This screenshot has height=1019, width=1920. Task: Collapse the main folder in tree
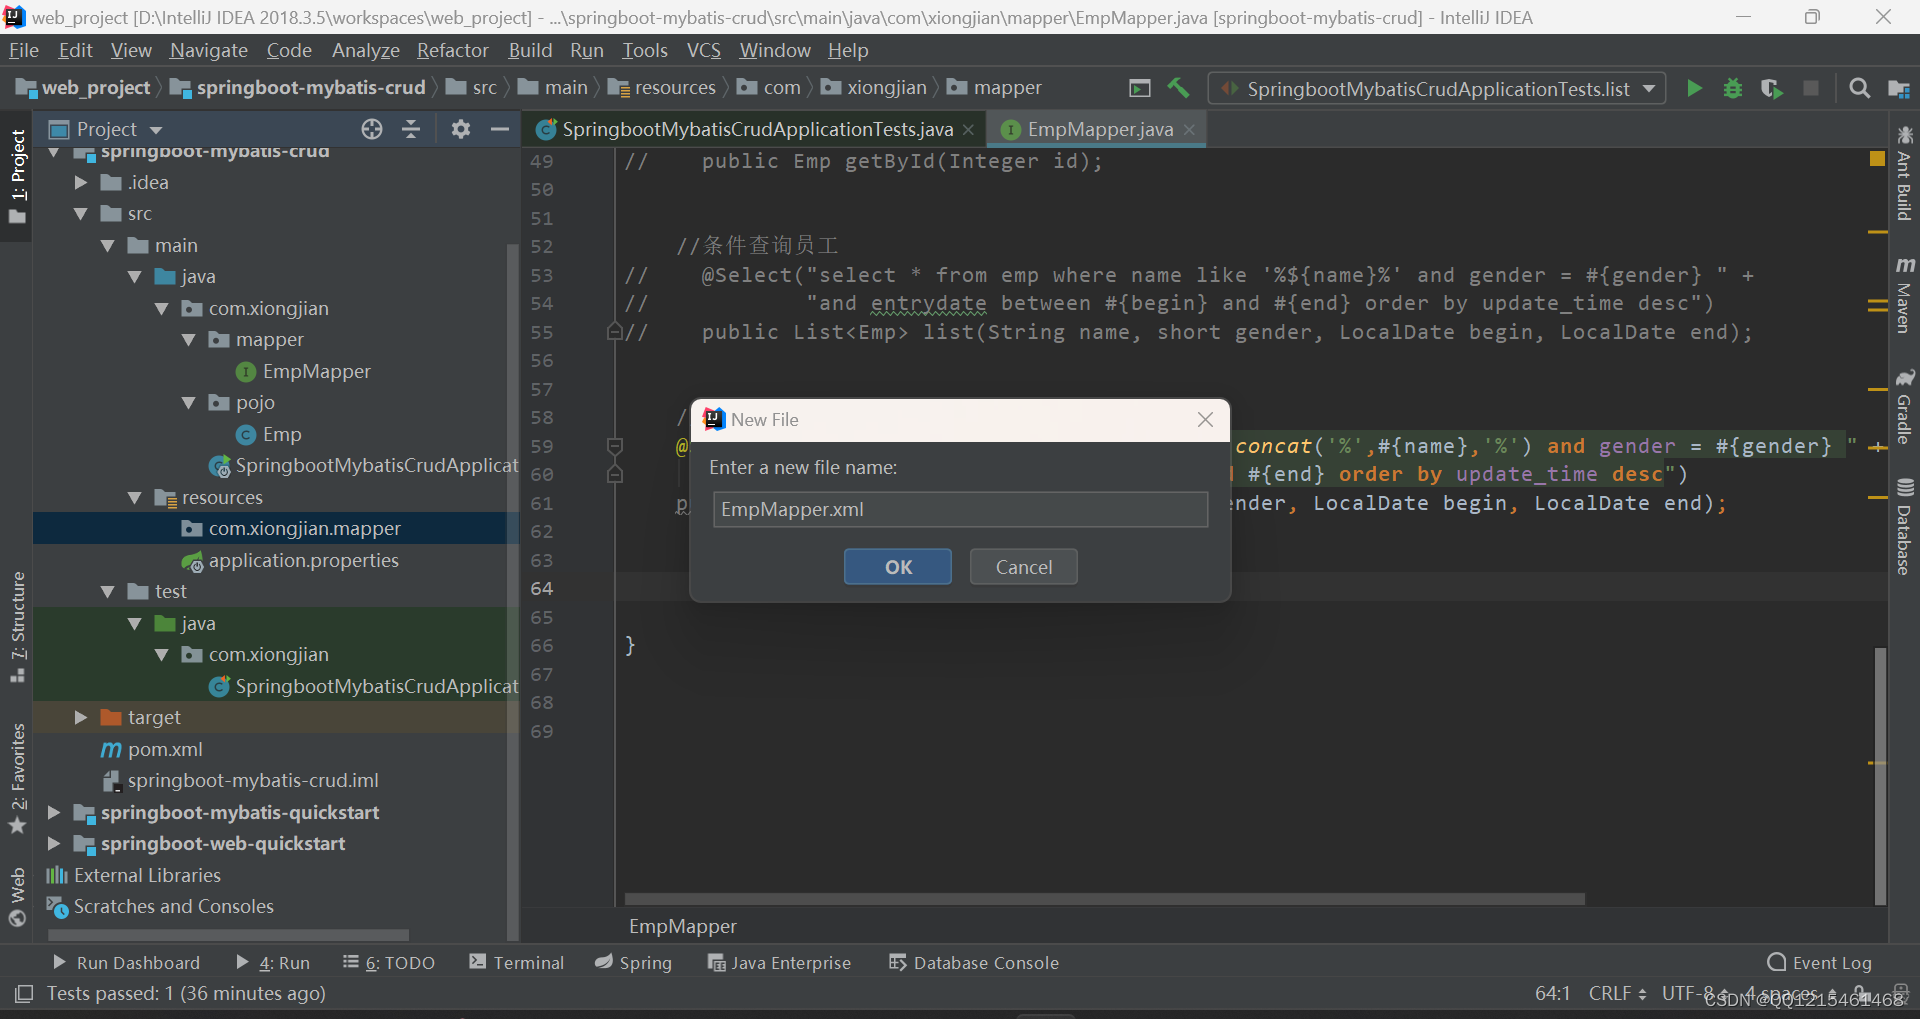click(108, 245)
